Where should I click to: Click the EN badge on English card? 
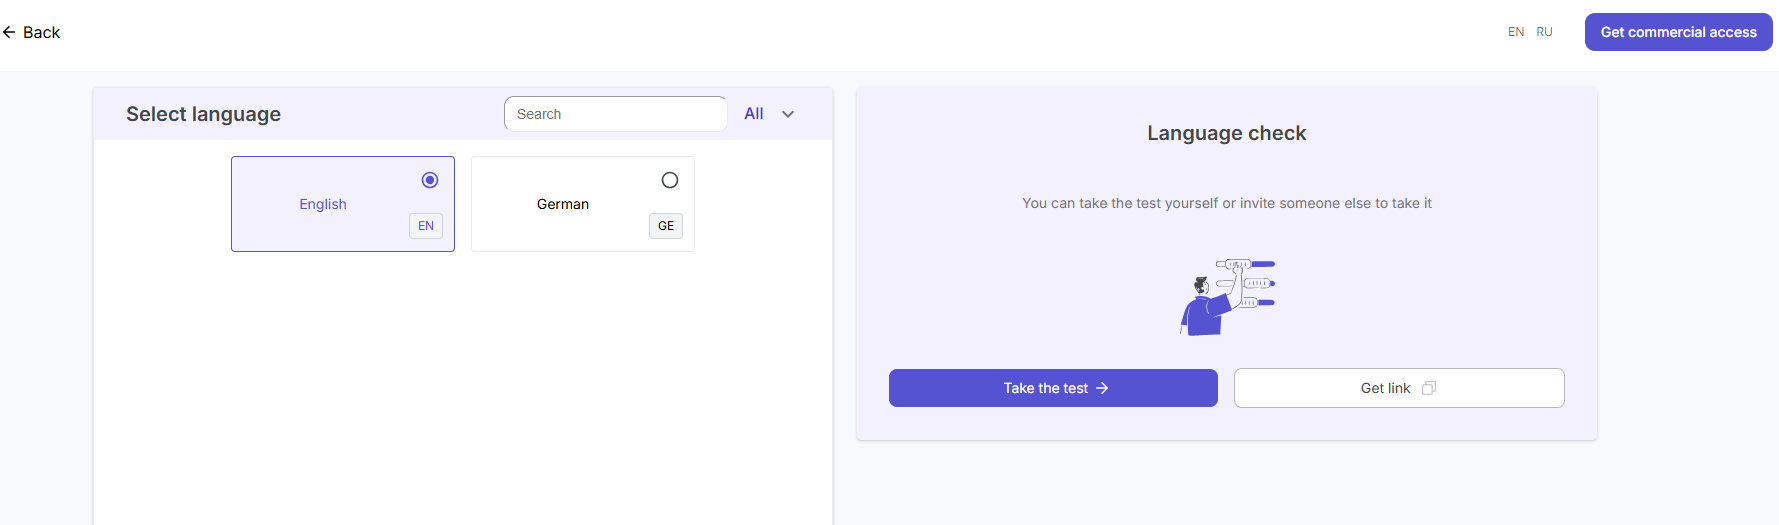point(426,226)
